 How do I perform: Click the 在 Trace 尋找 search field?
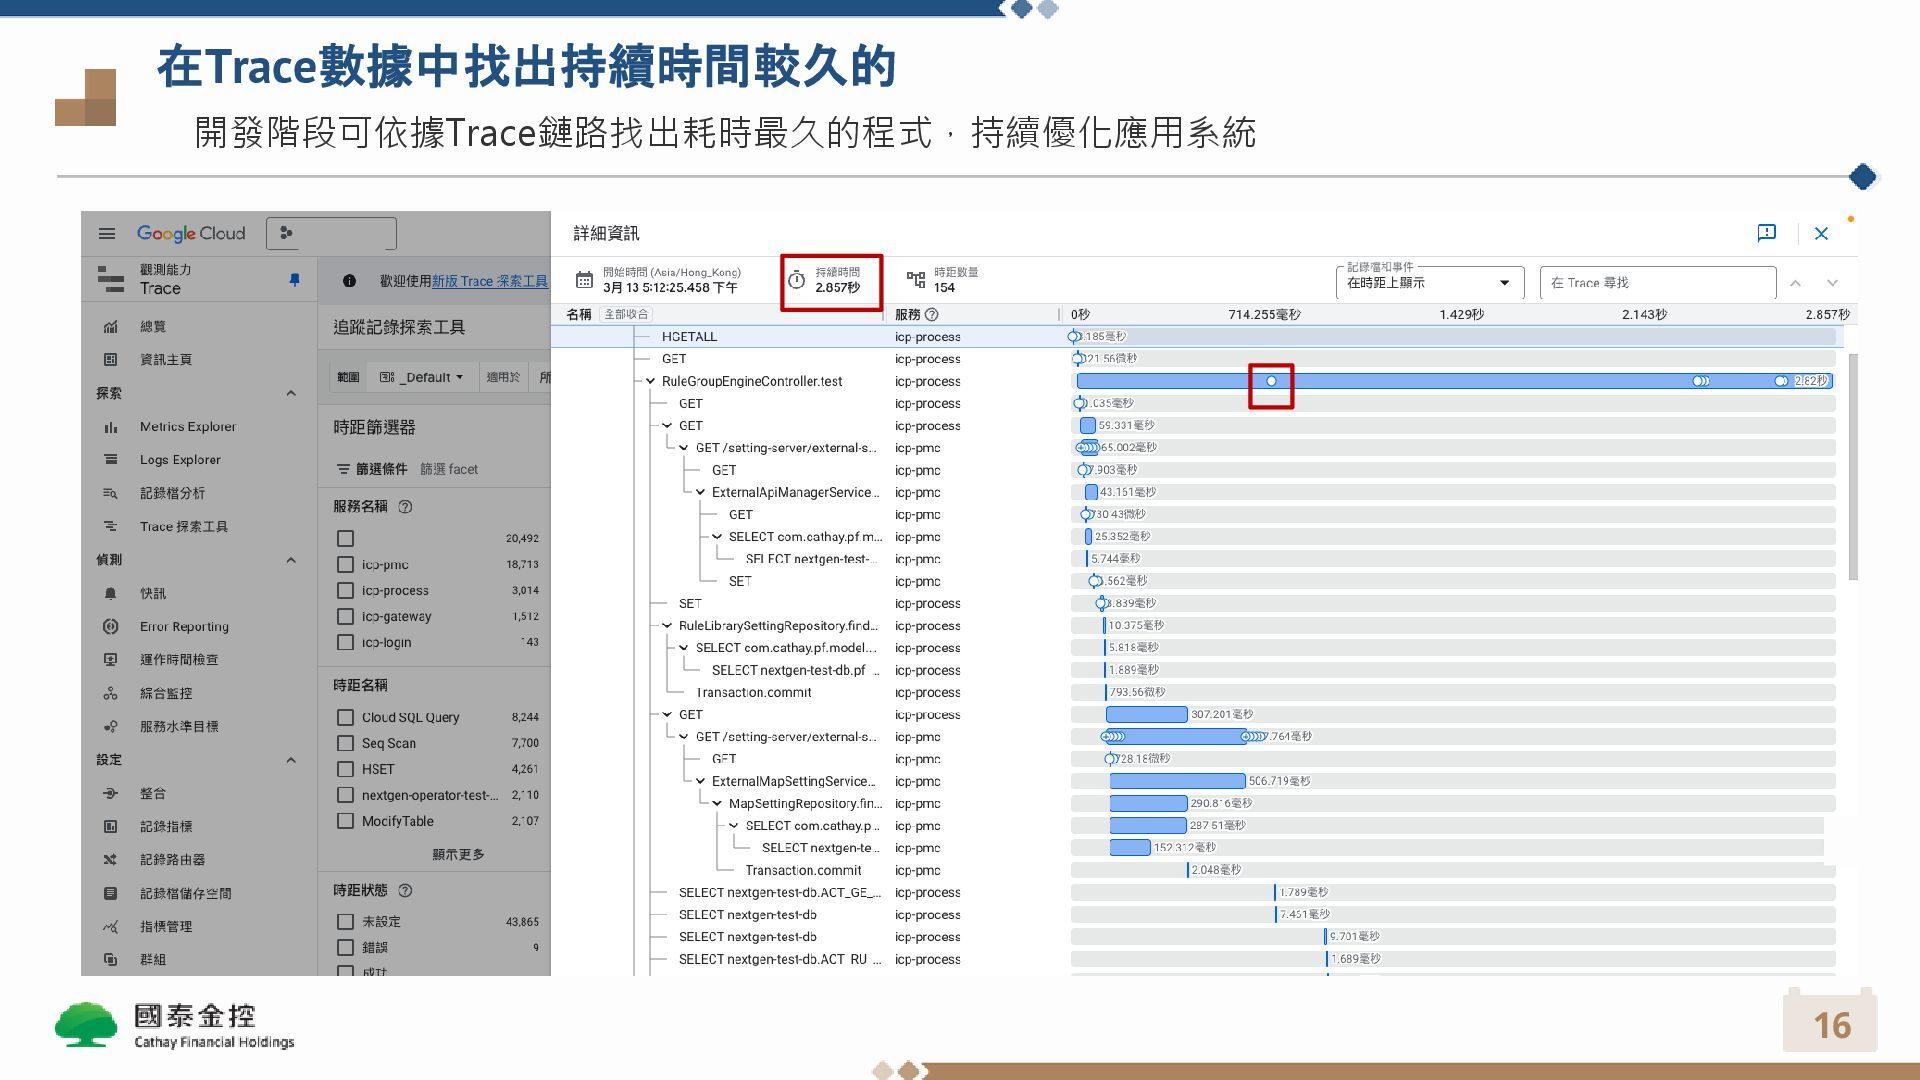coord(1657,283)
